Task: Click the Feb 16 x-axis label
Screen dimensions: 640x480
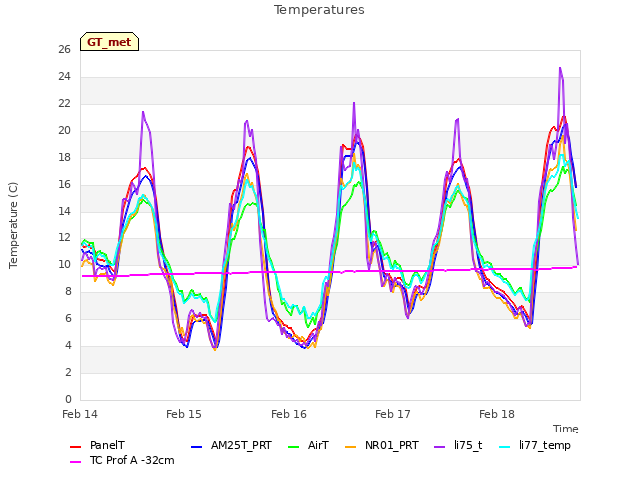Action: pyautogui.click(x=289, y=414)
